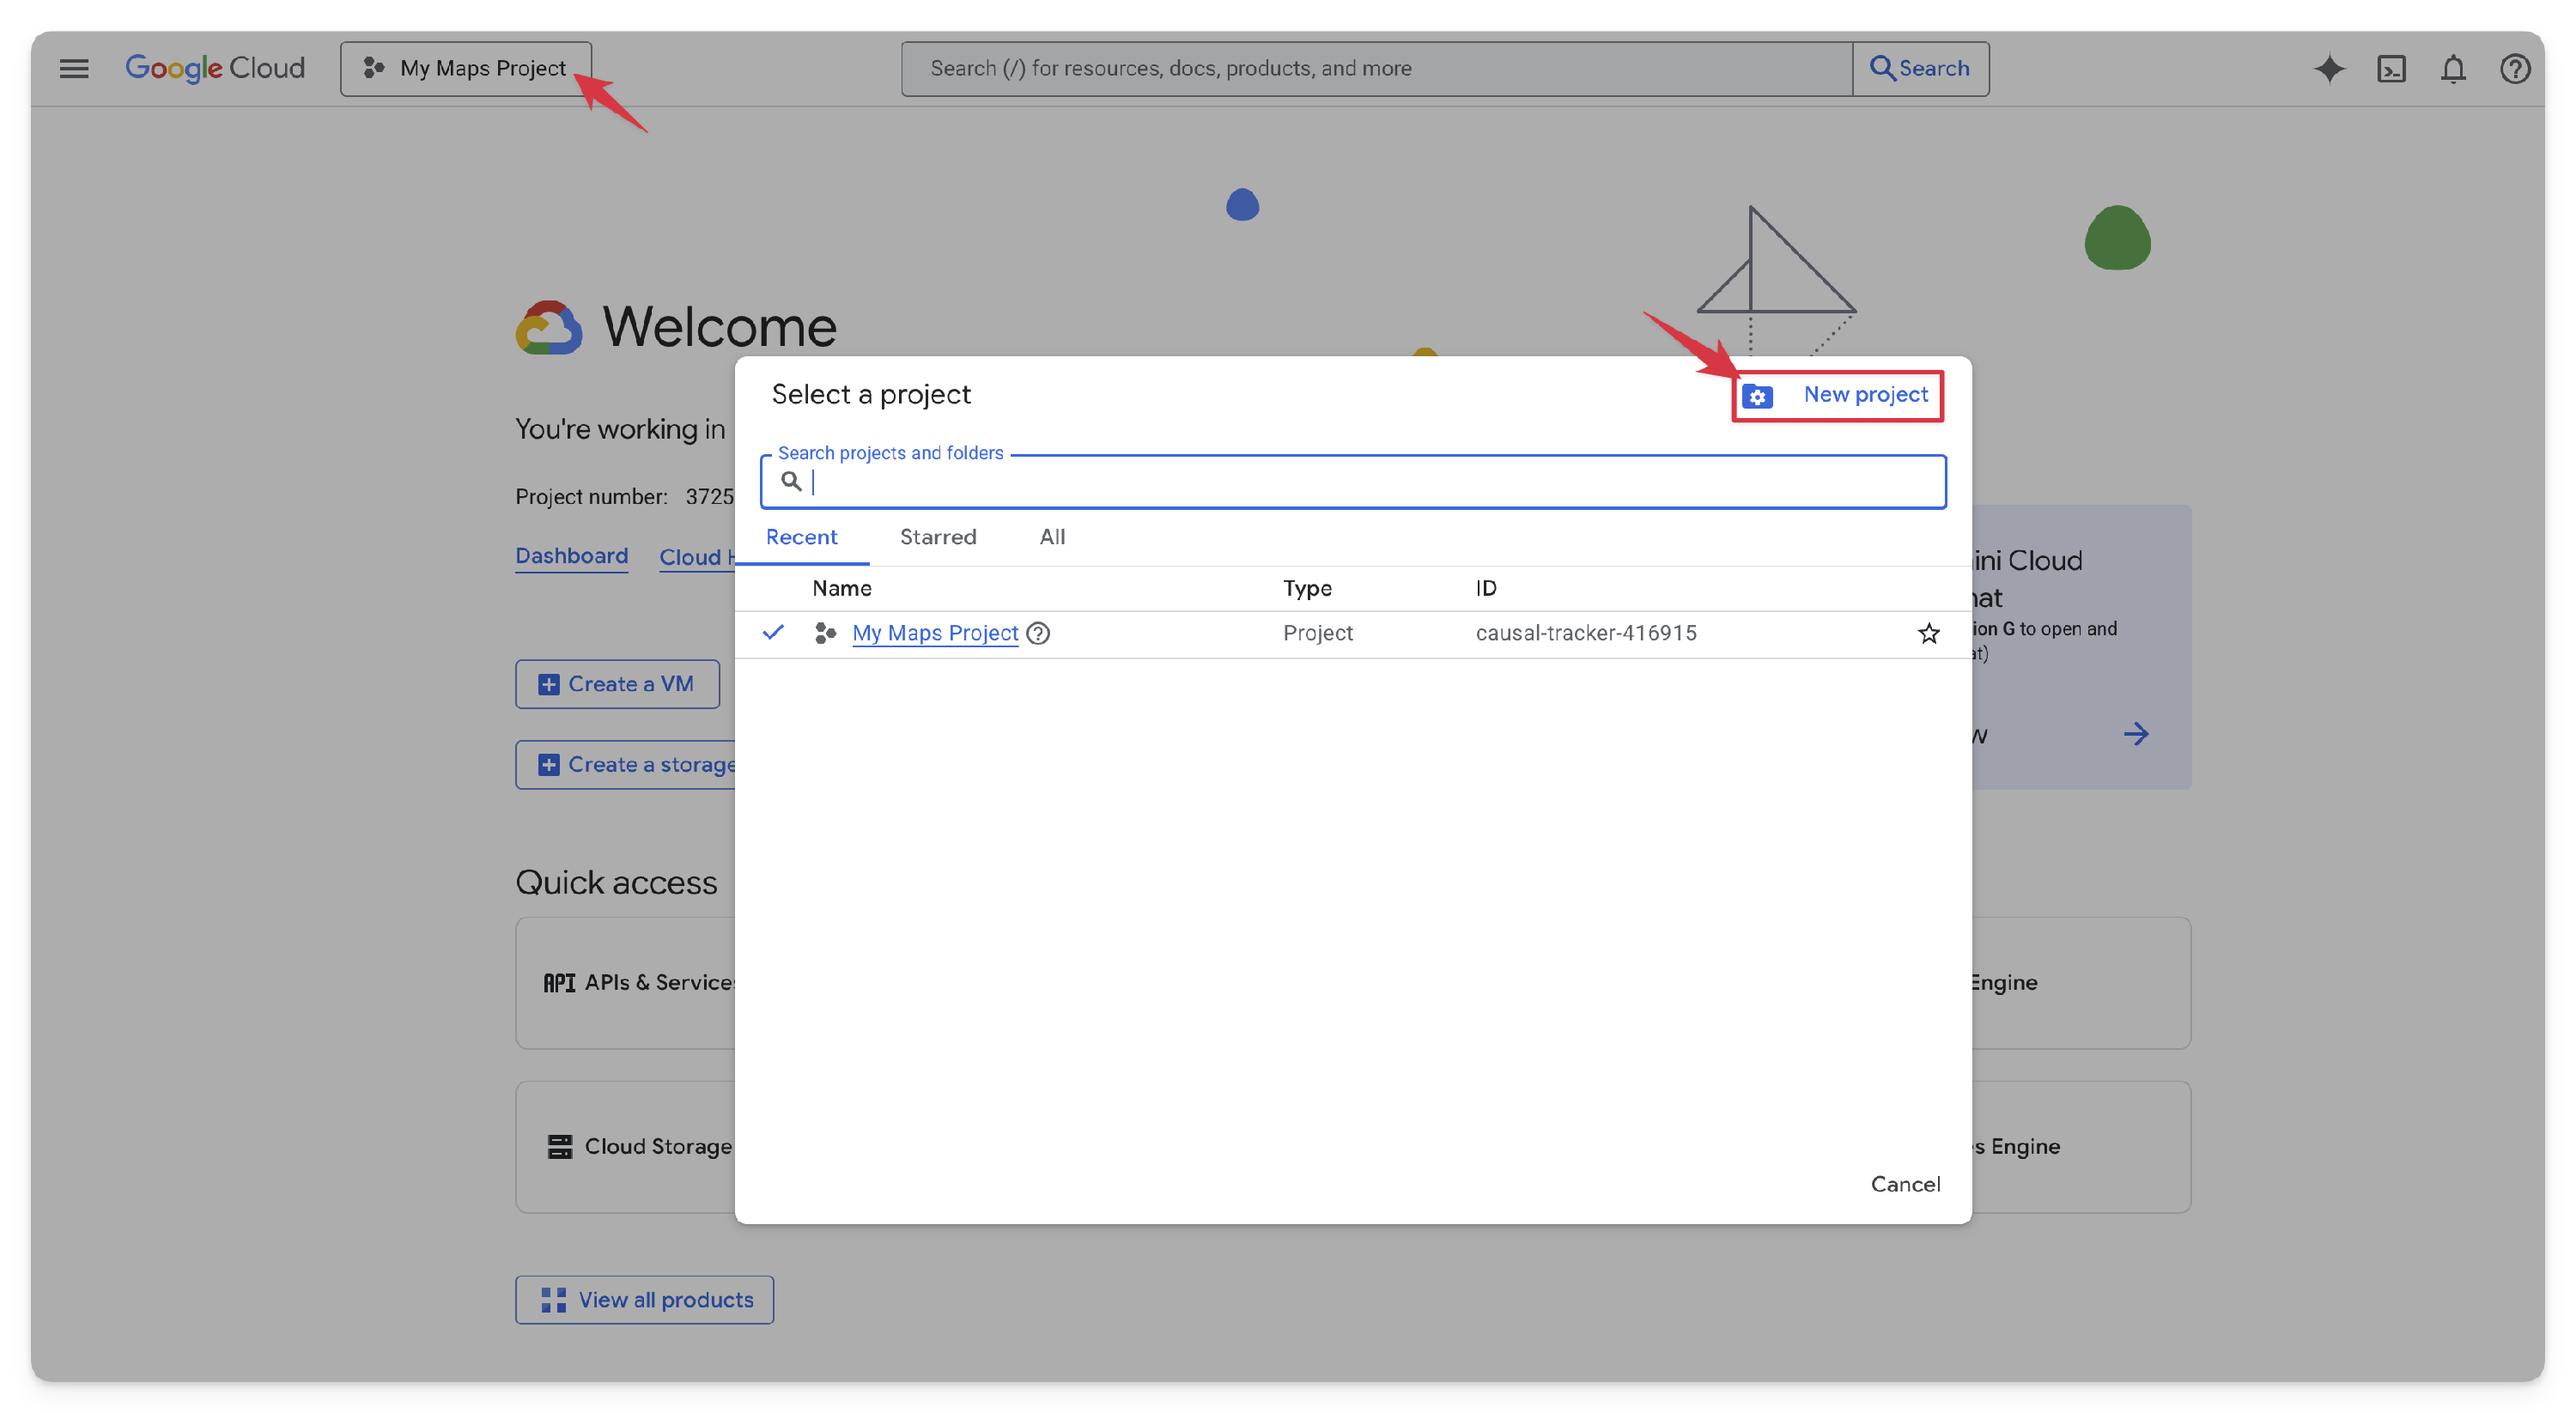The image size is (2576, 1413).
Task: Select the Recent tab
Action: [x=801, y=537]
